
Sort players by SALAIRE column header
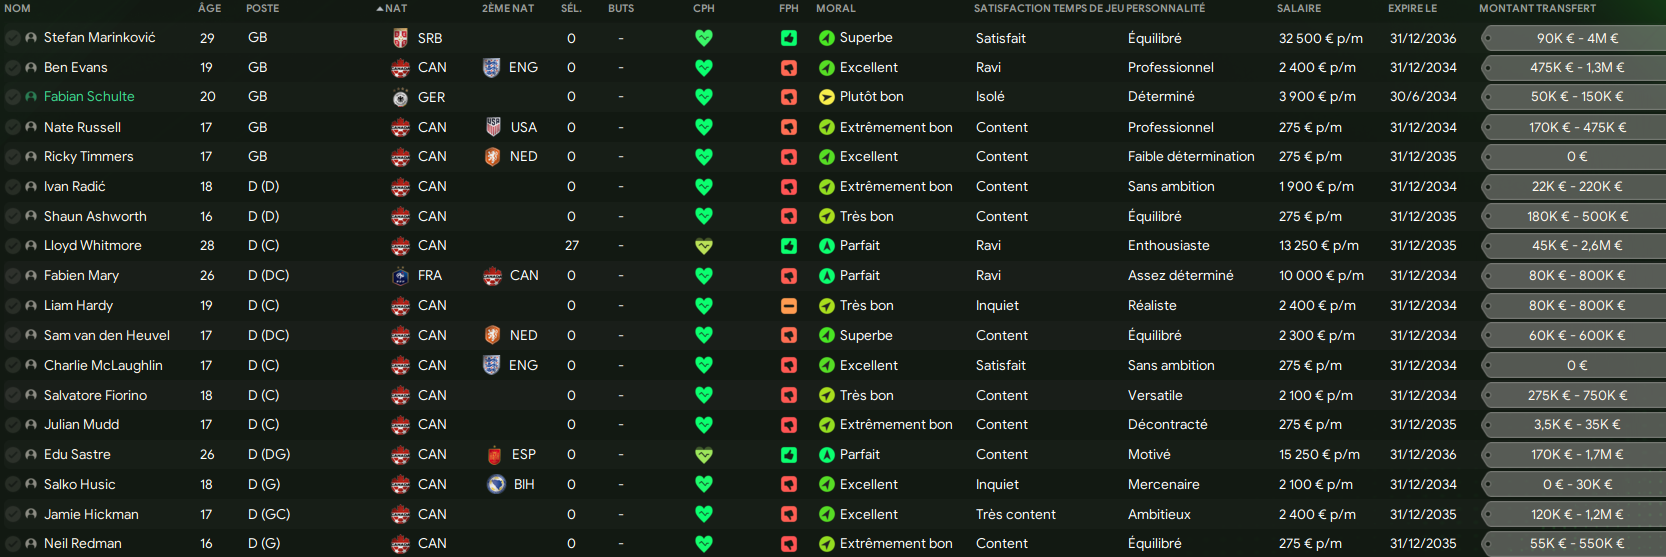click(1298, 8)
